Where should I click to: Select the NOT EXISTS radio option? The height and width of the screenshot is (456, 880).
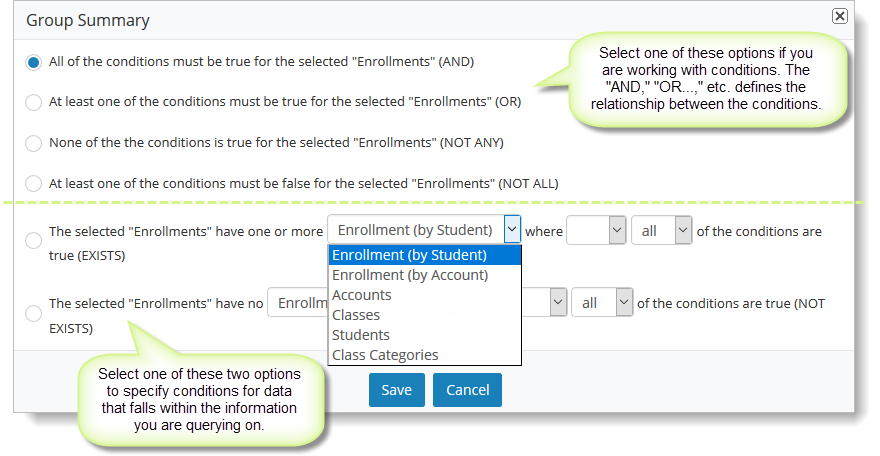34,313
